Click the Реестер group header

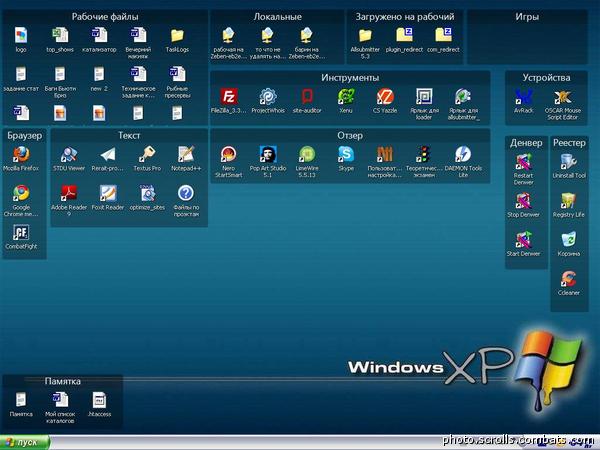click(569, 143)
